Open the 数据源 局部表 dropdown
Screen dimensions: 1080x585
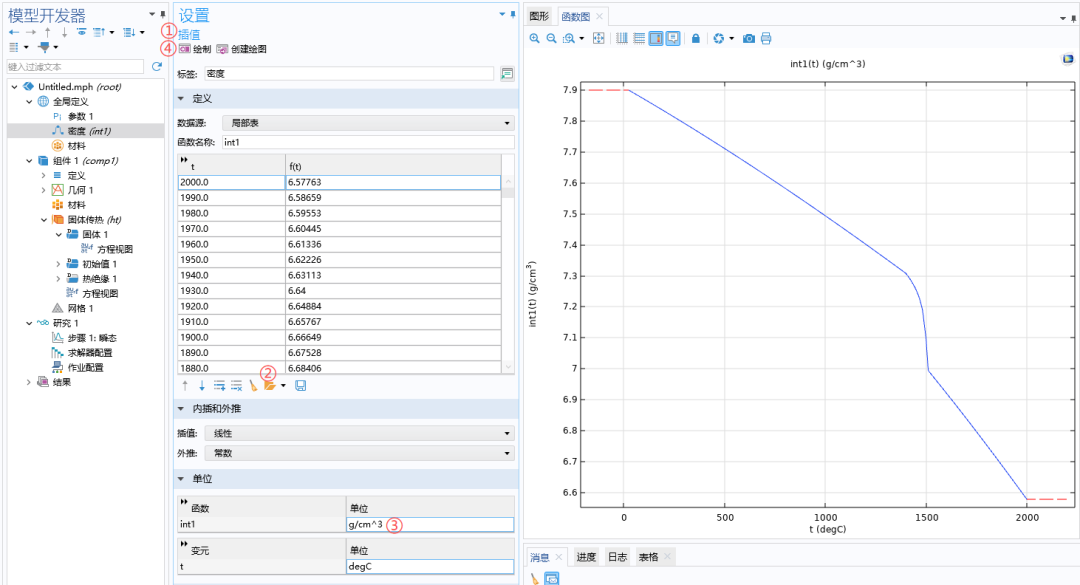click(x=368, y=123)
